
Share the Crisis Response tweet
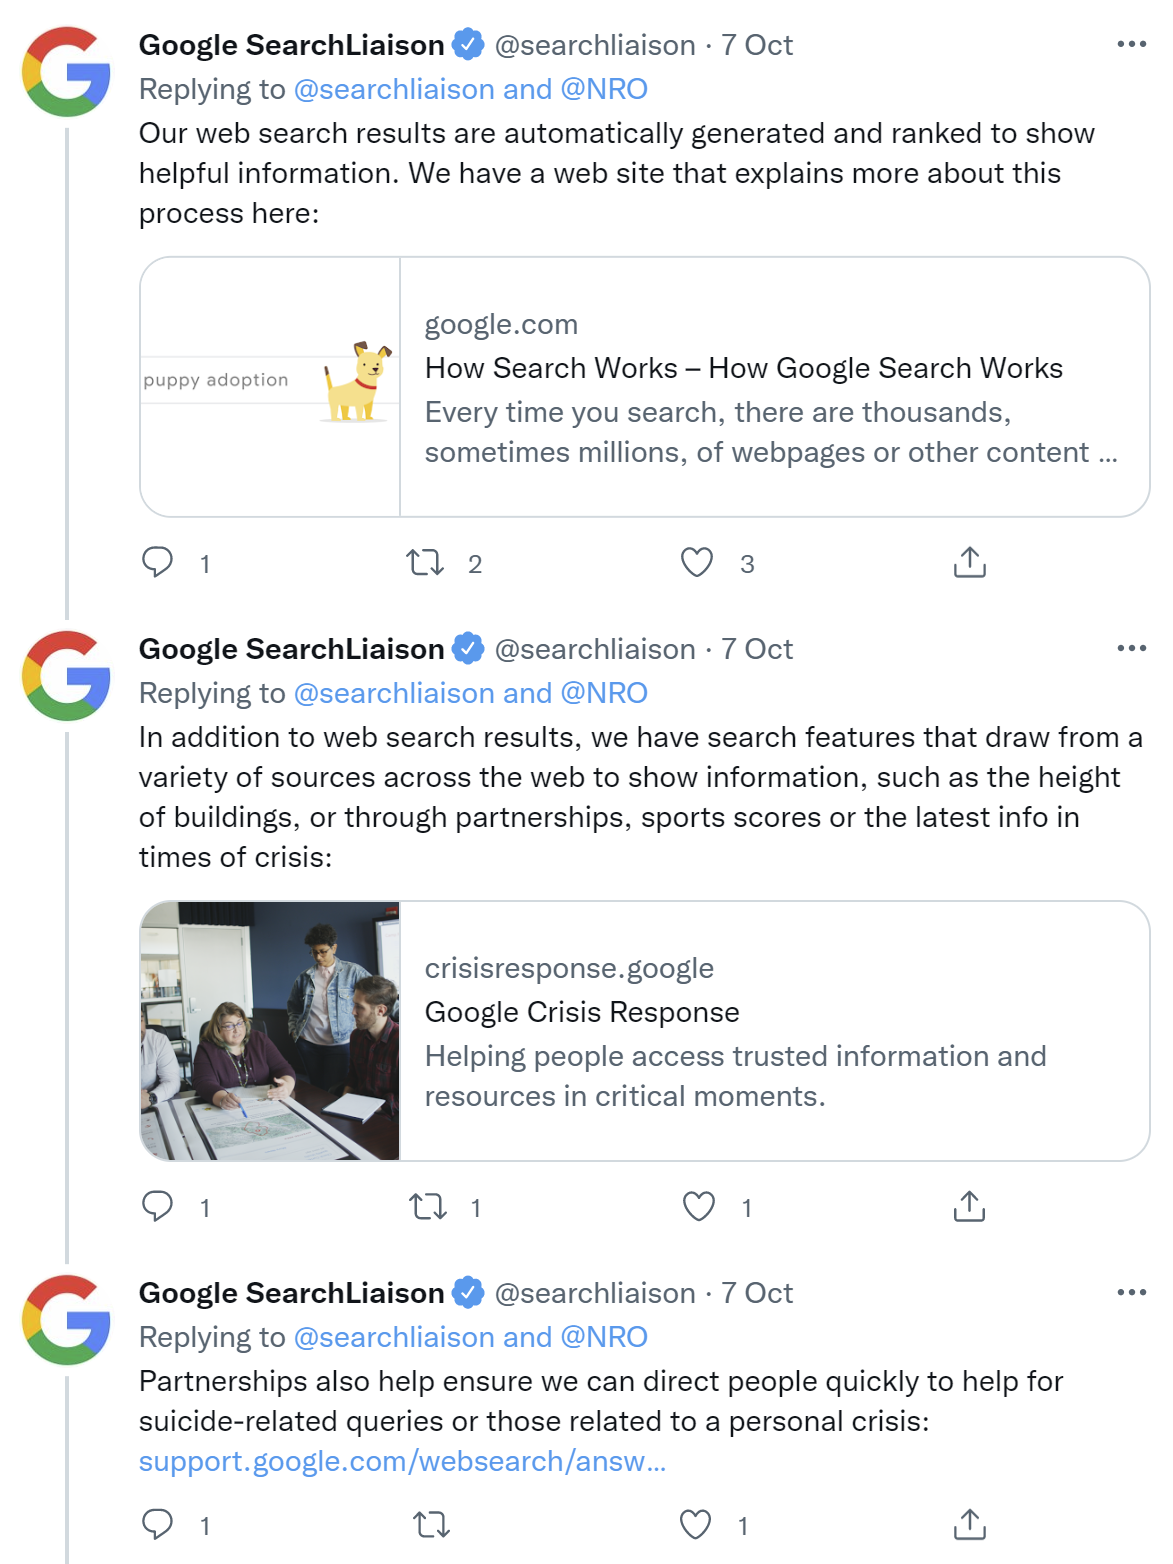coord(968,1208)
